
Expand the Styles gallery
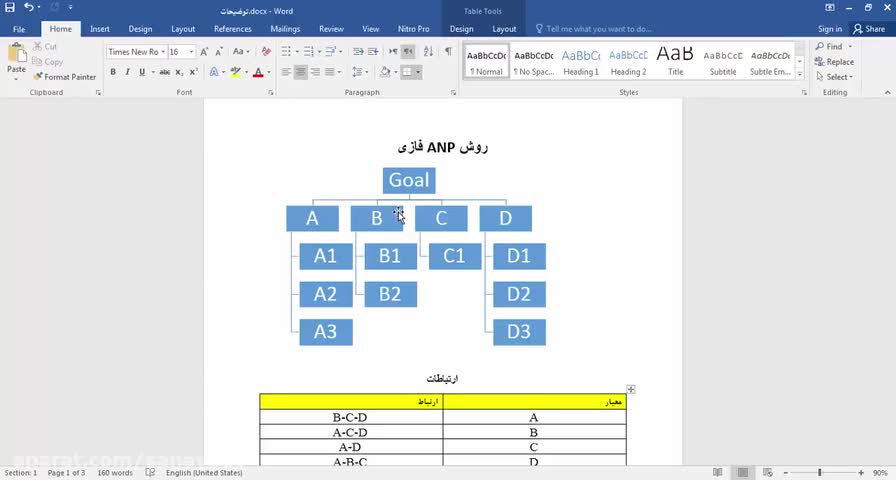[x=800, y=74]
